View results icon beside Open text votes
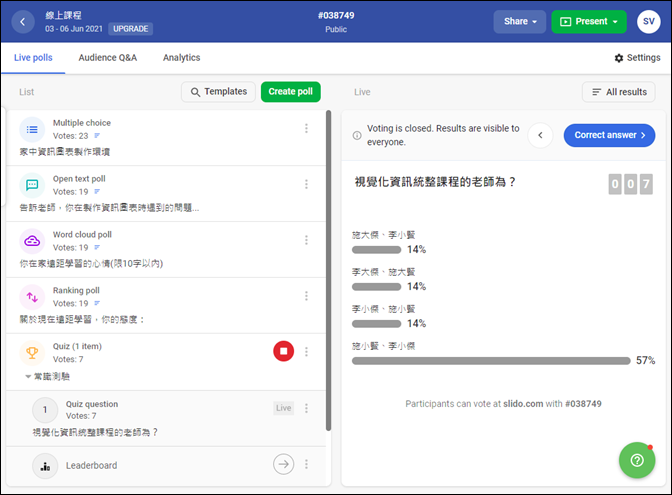The width and height of the screenshot is (672, 495). [97, 192]
